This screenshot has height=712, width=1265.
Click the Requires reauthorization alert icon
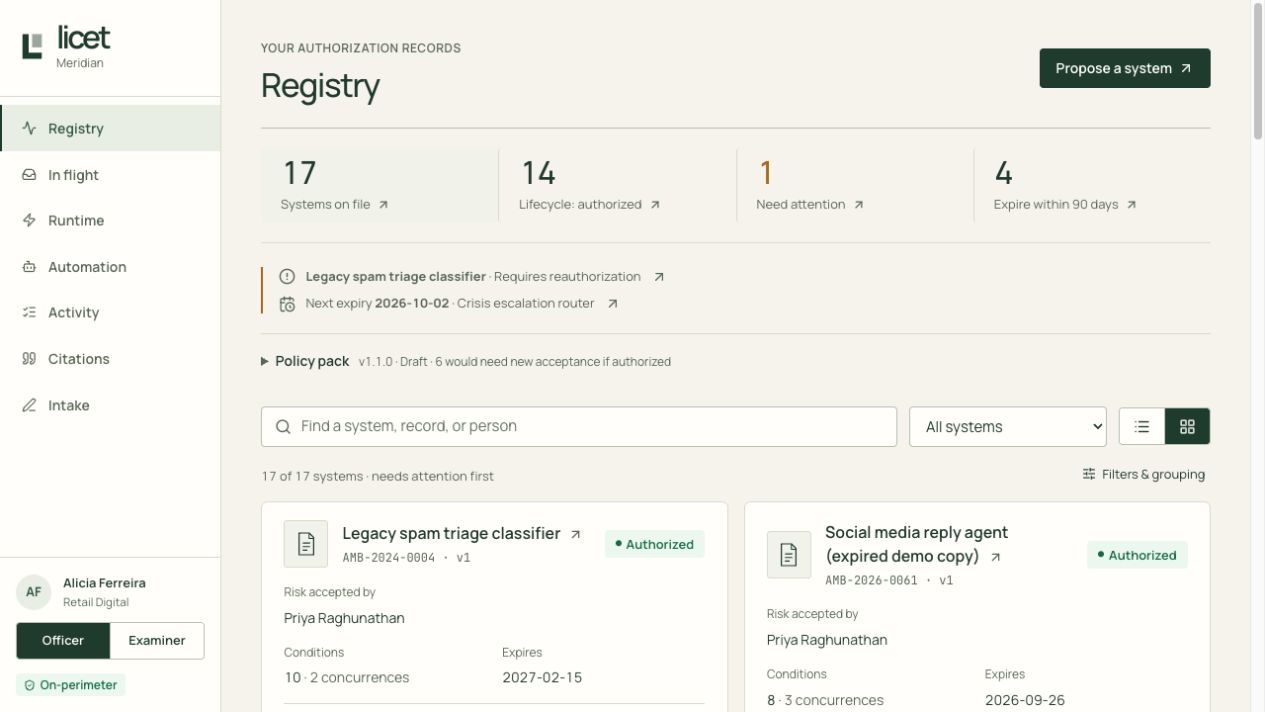tap(287, 277)
